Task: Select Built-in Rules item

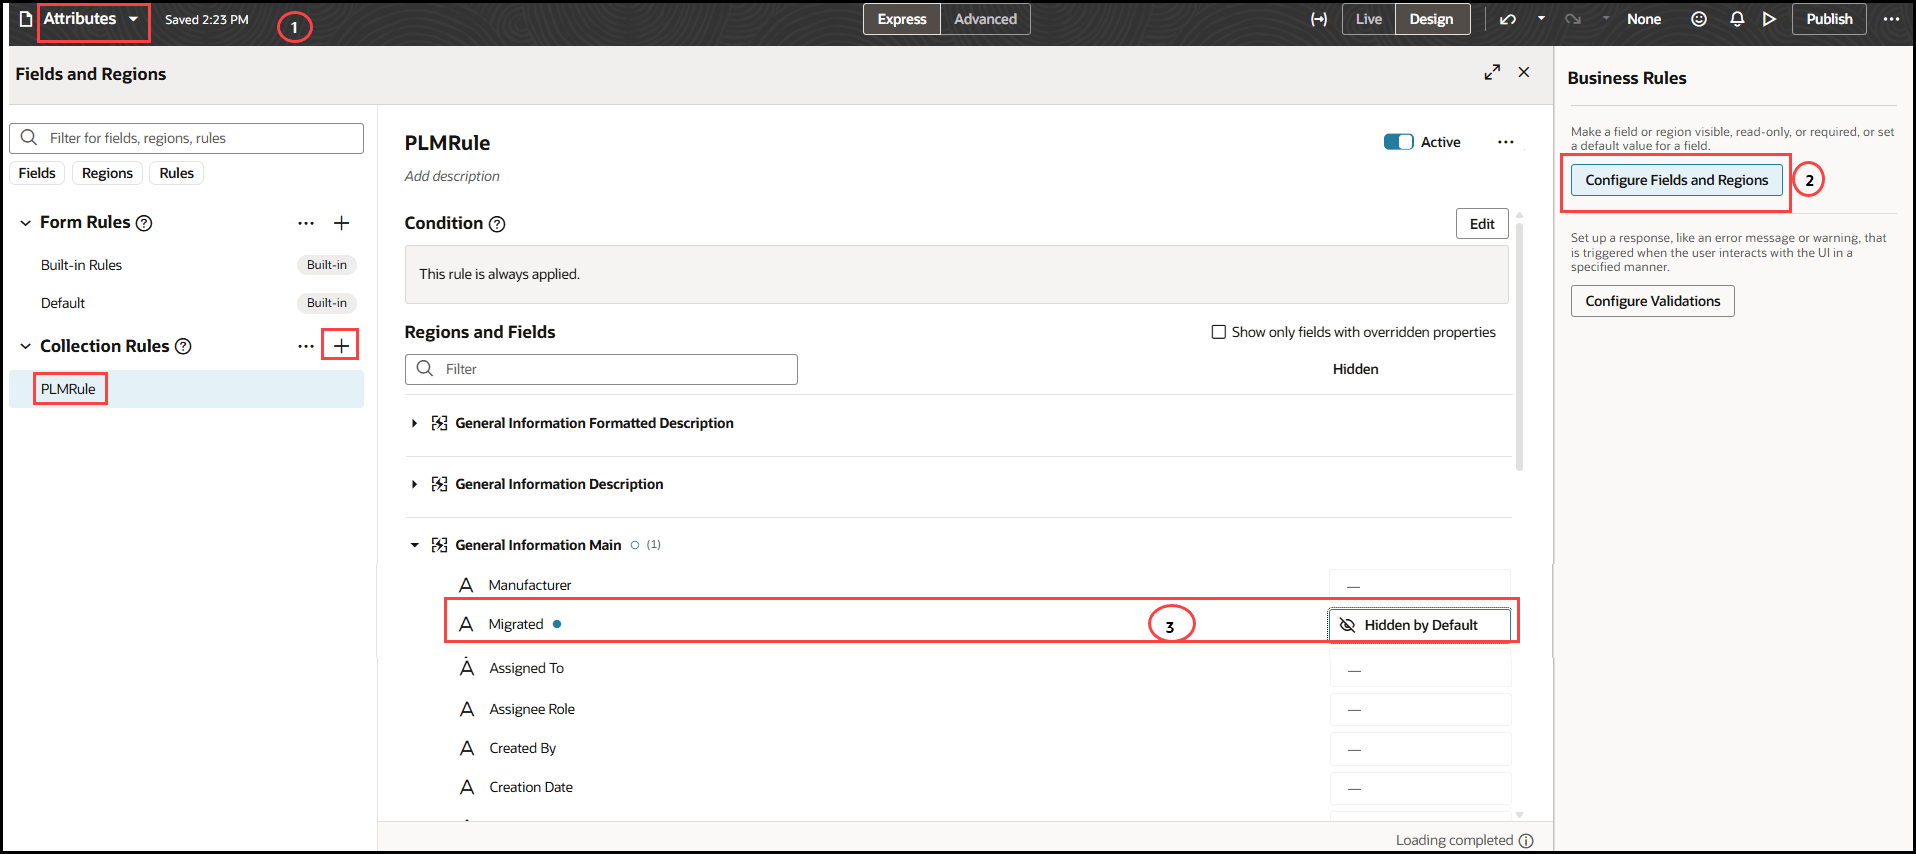Action: tap(186, 265)
